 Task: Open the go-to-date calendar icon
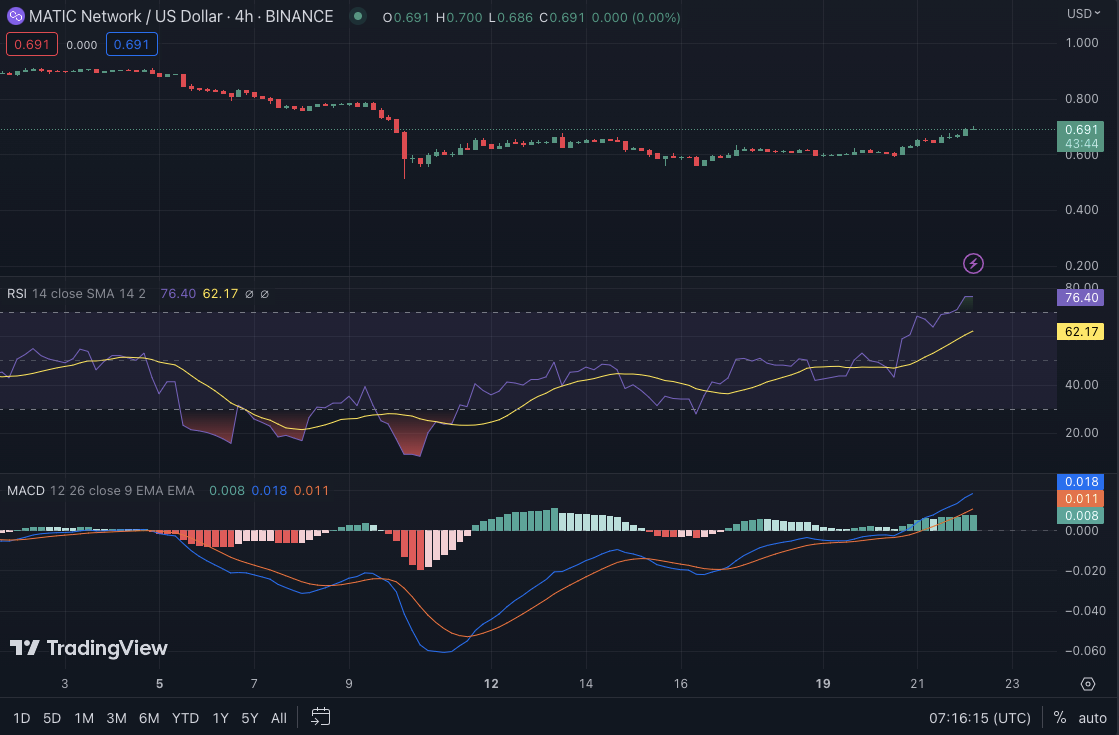[320, 717]
